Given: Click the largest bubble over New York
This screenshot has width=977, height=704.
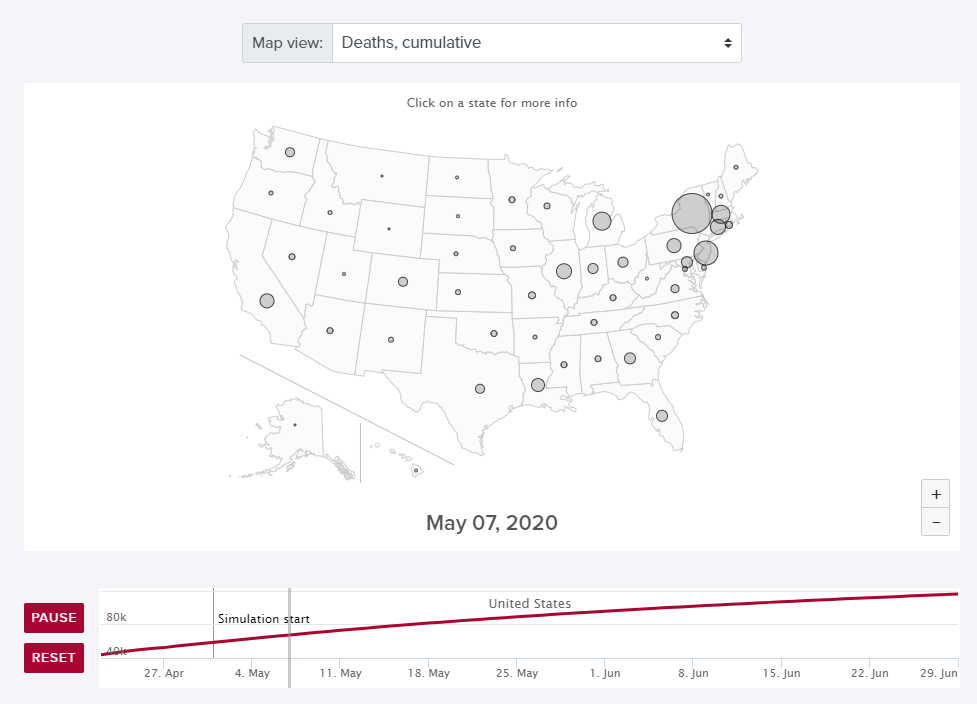Looking at the screenshot, I should pos(691,213).
